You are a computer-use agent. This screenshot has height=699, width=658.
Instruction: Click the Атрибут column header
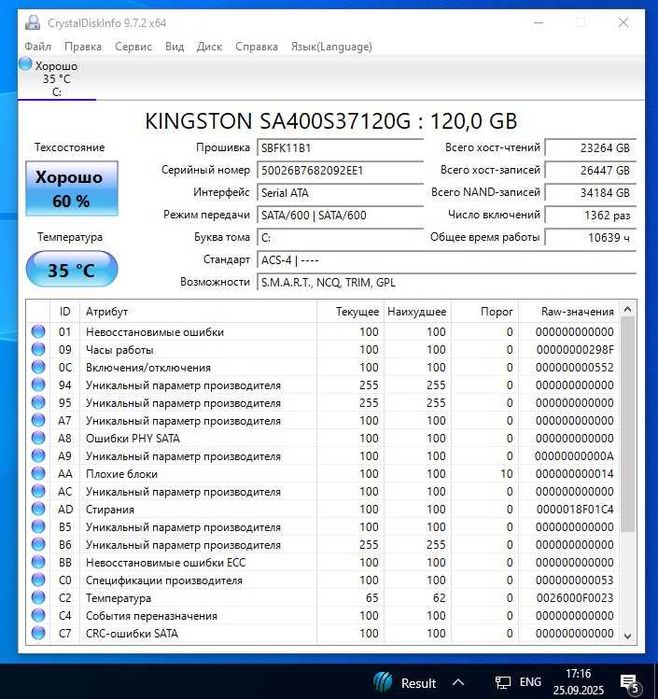click(x=198, y=311)
